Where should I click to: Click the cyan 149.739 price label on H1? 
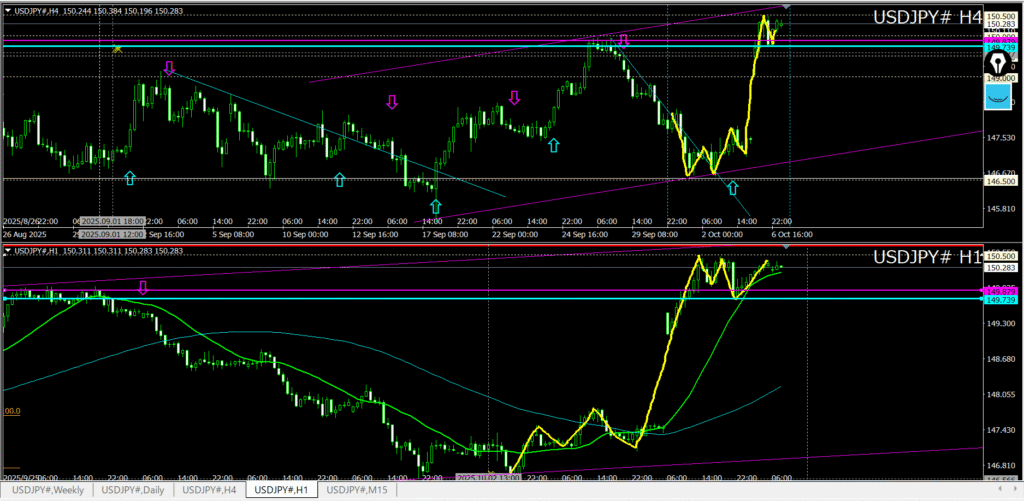(1002, 300)
